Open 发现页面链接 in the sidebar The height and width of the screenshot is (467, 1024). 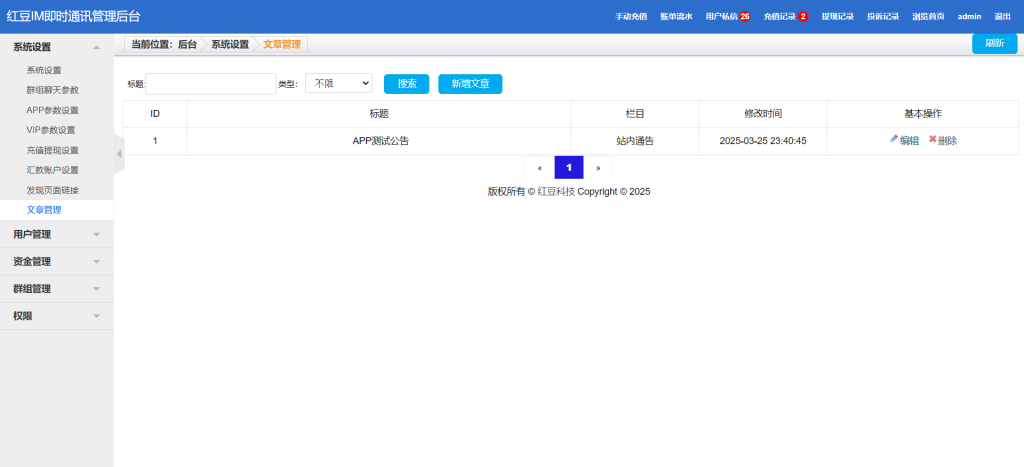52,190
